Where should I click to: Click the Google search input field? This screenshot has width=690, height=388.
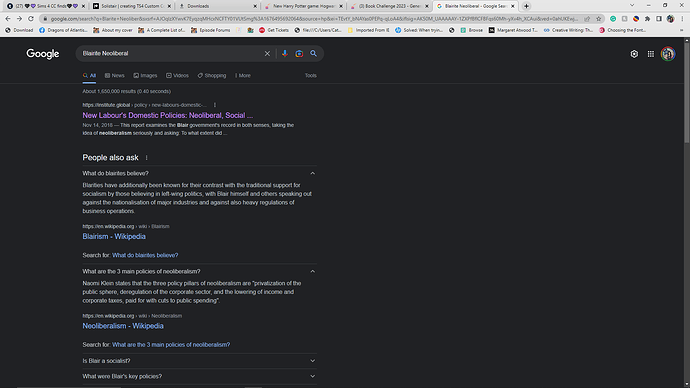[171, 54]
